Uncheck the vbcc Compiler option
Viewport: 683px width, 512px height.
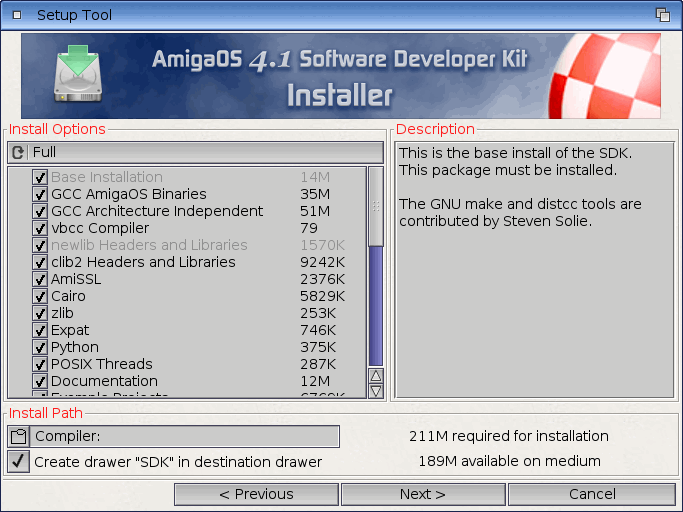[40, 228]
